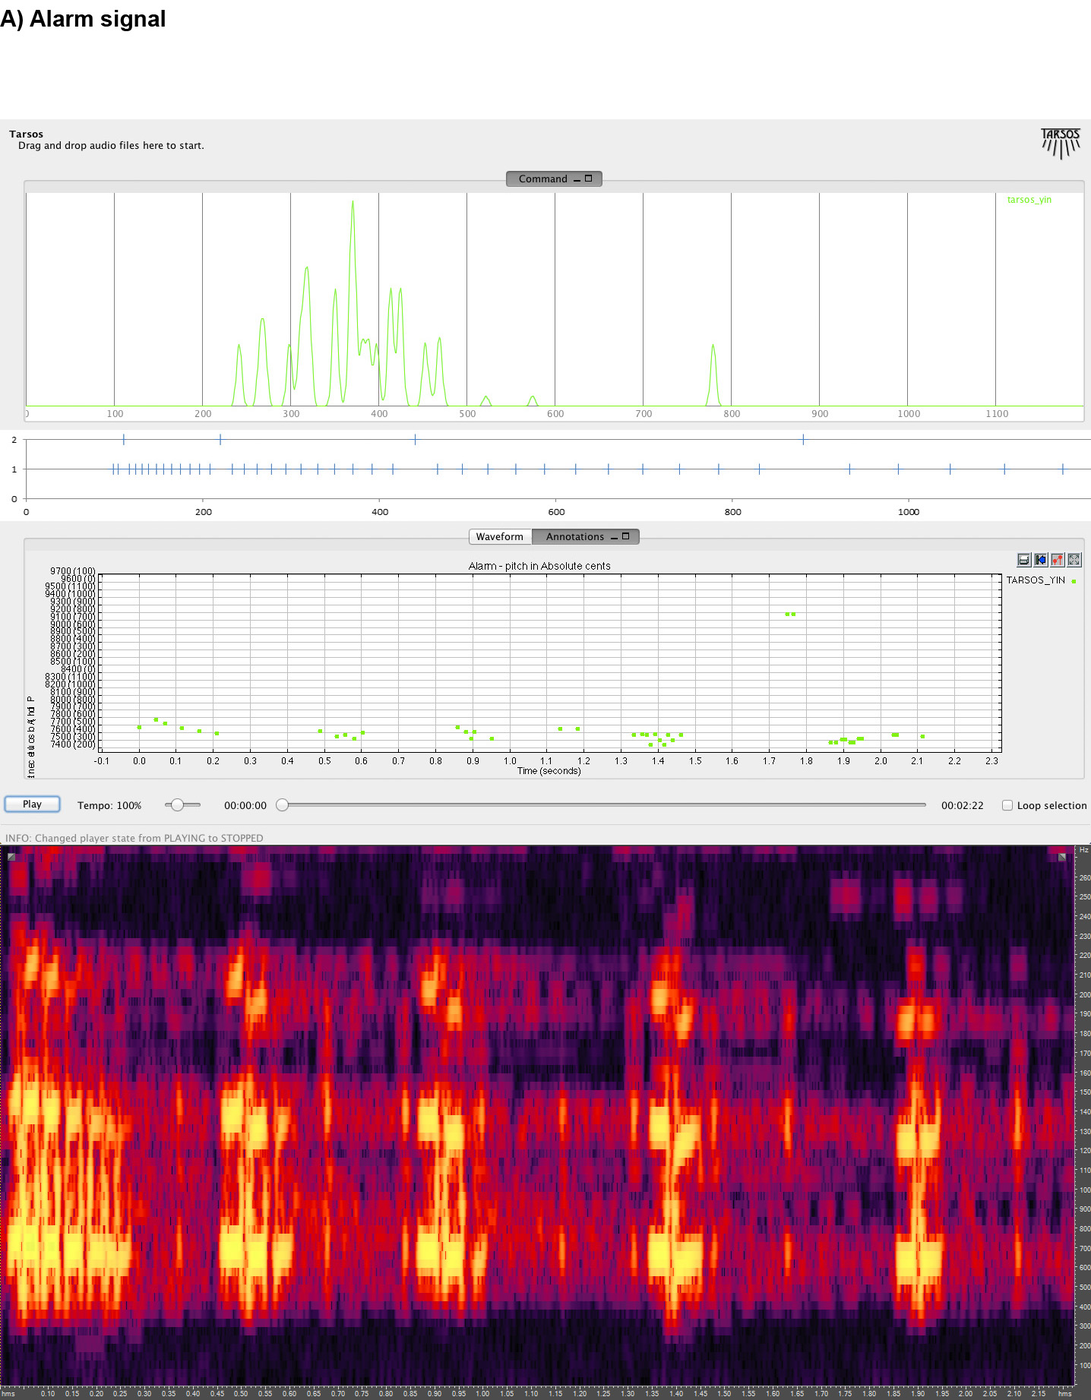Click the tarsos_yin label in the histogram
Viewport: 1091px width, 1400px height.
coord(1029,200)
